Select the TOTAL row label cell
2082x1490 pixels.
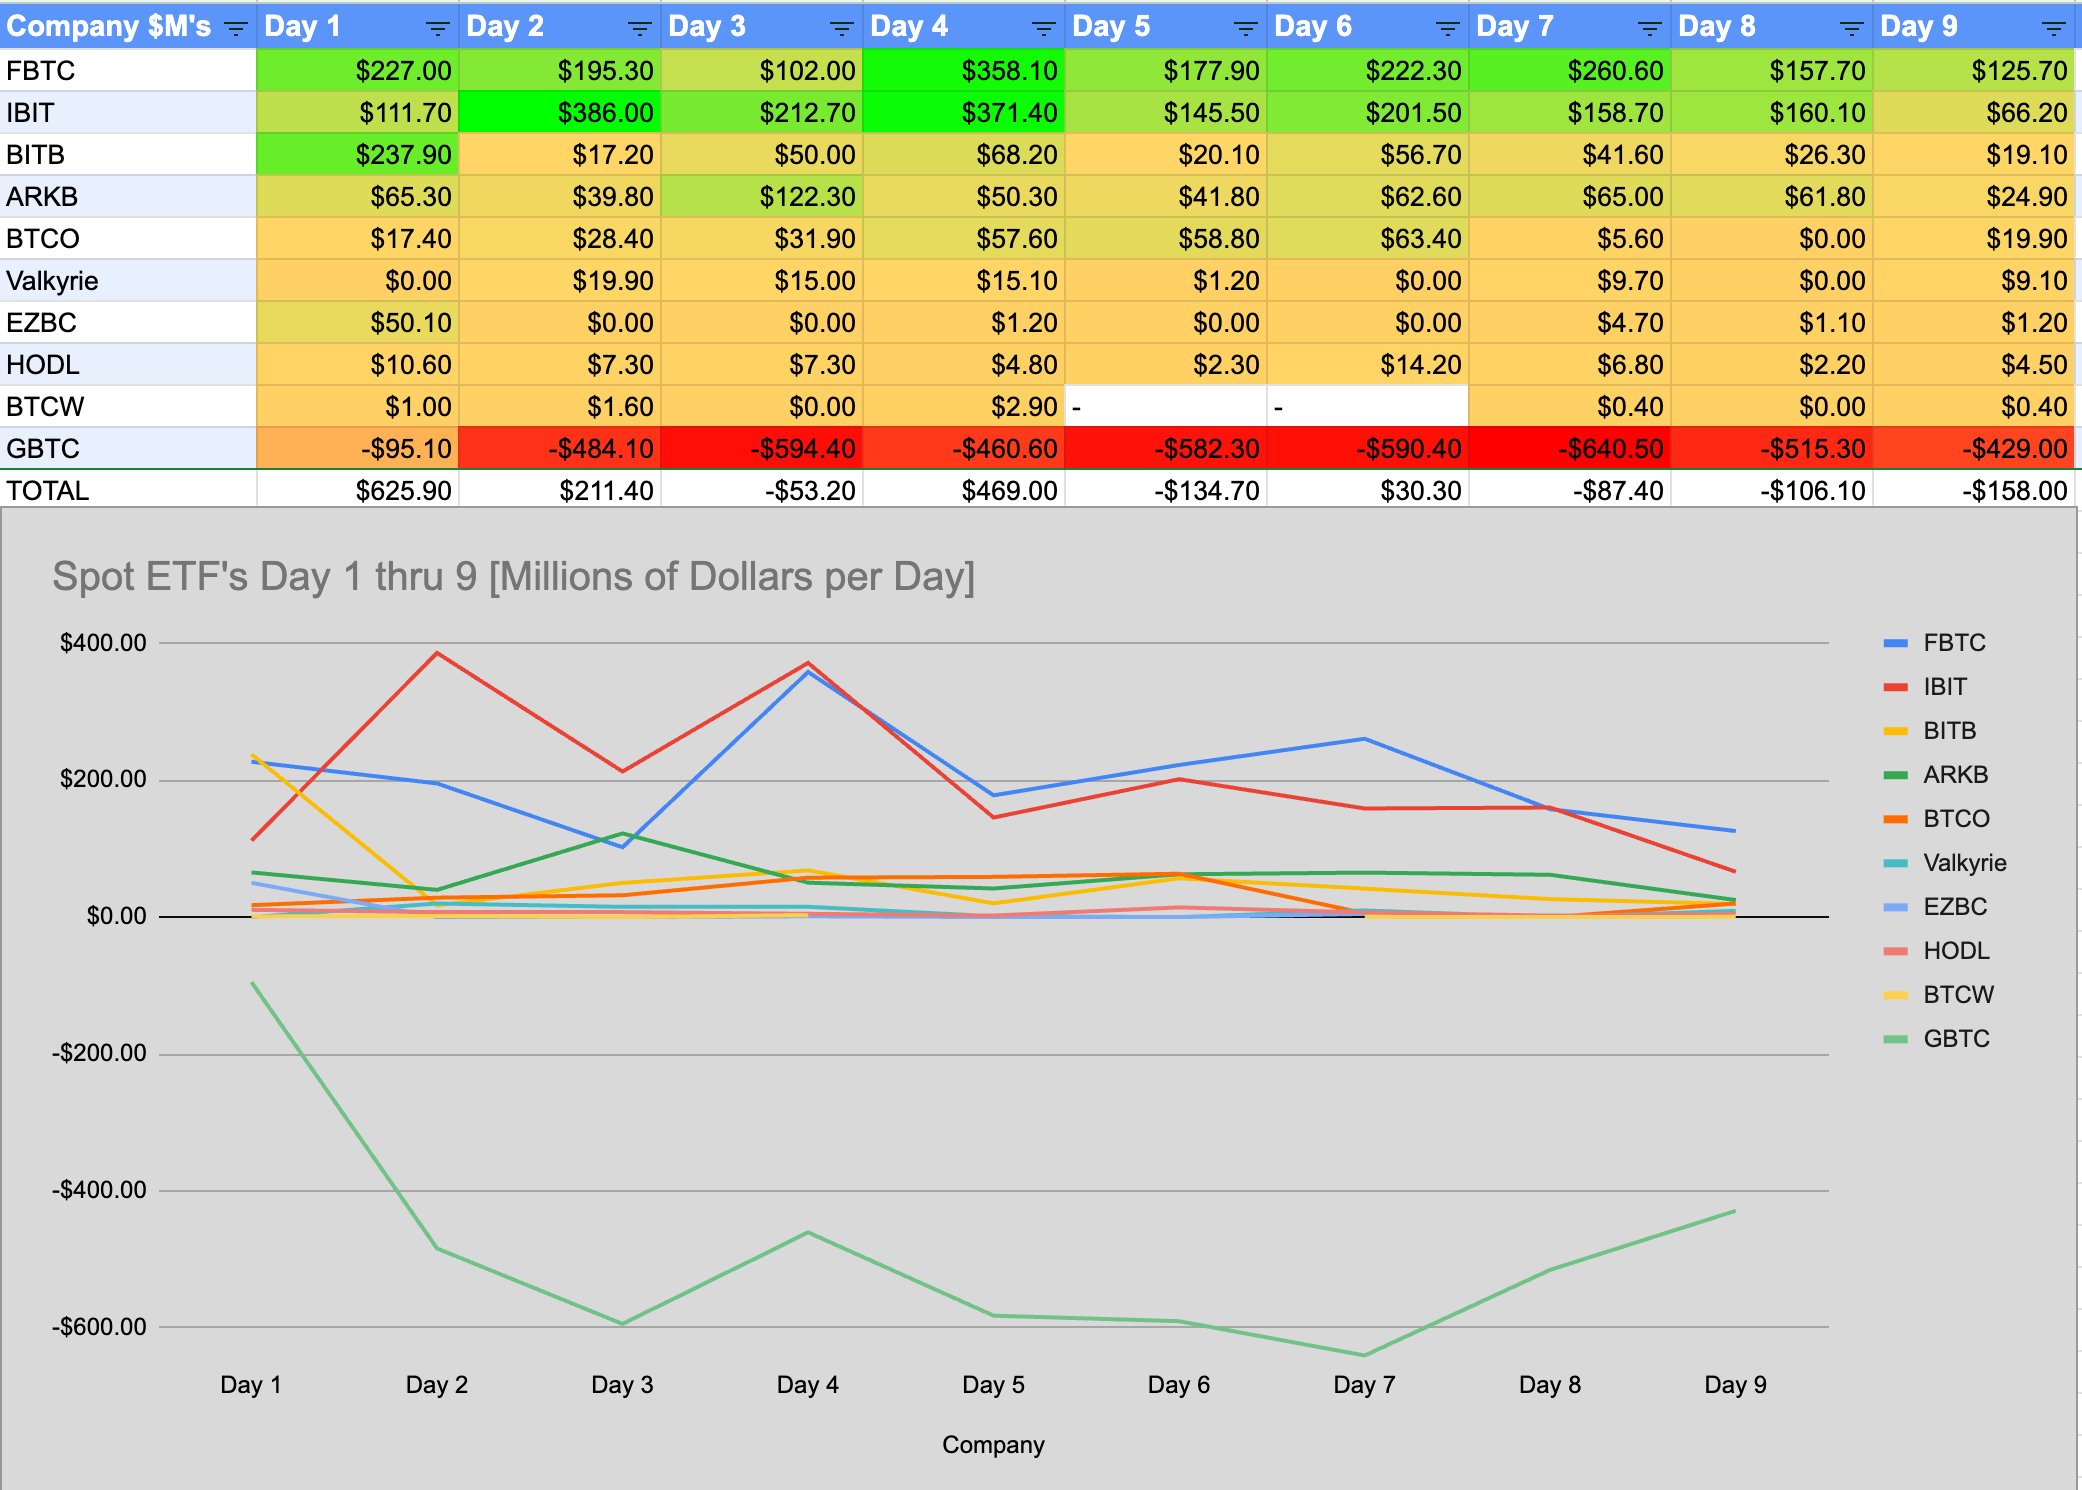(128, 490)
